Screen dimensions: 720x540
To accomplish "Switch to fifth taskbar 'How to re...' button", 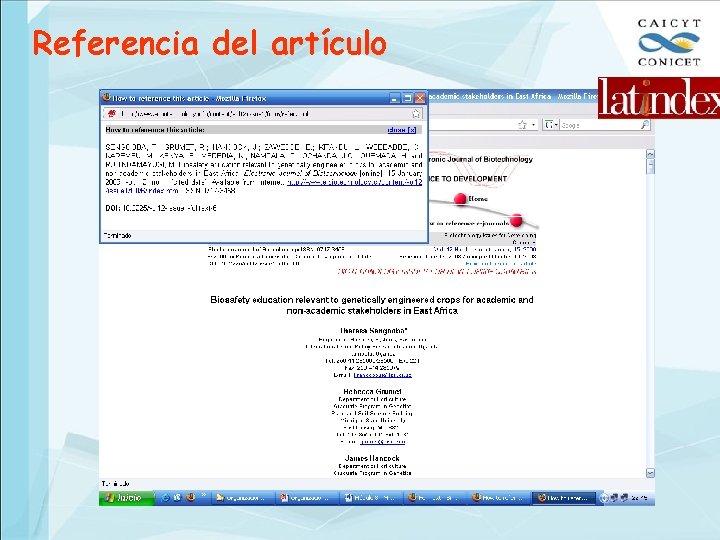I will (x=499, y=498).
